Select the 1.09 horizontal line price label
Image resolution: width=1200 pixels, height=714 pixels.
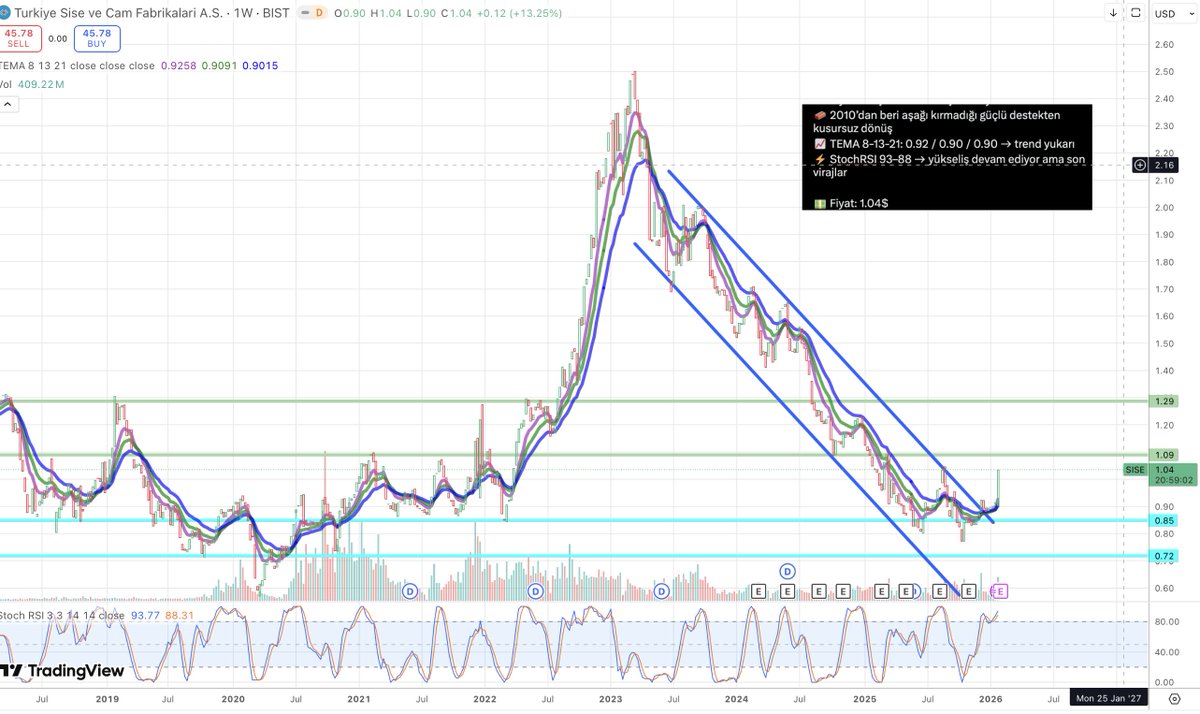point(1164,455)
